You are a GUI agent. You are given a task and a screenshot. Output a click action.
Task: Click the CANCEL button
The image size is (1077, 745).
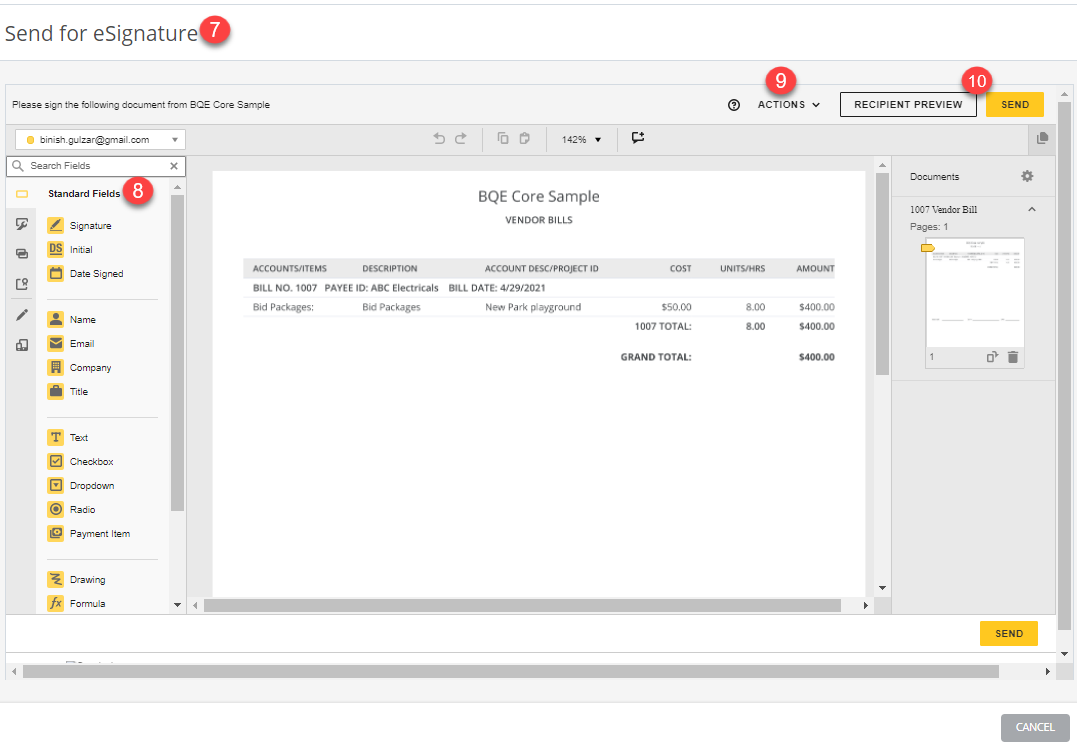1034,727
